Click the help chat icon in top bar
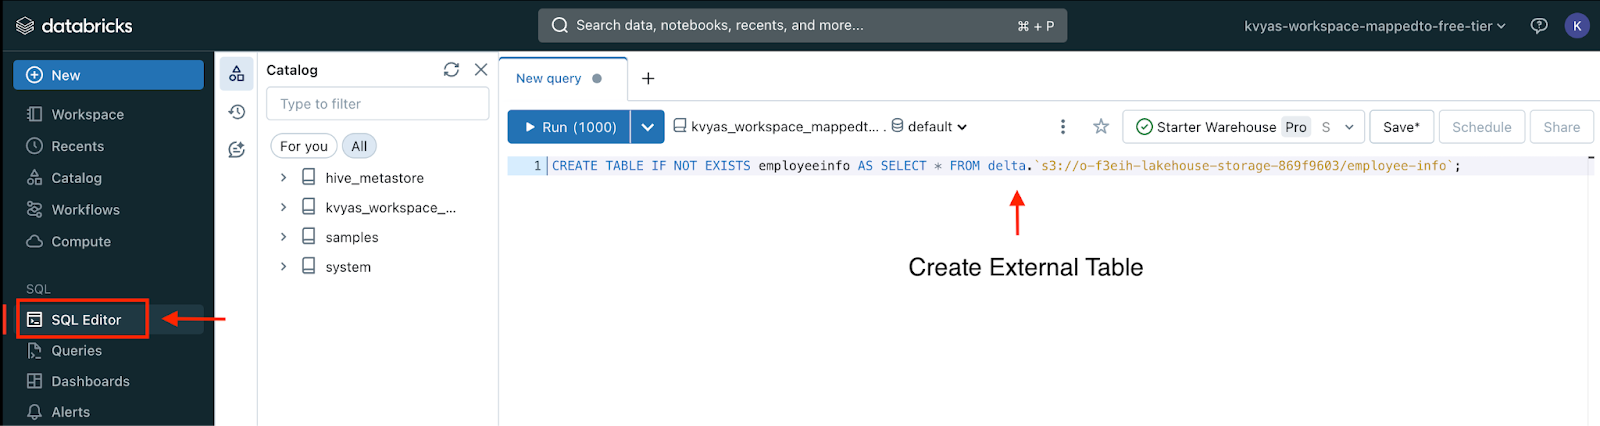This screenshot has height=426, width=1600. [1539, 26]
